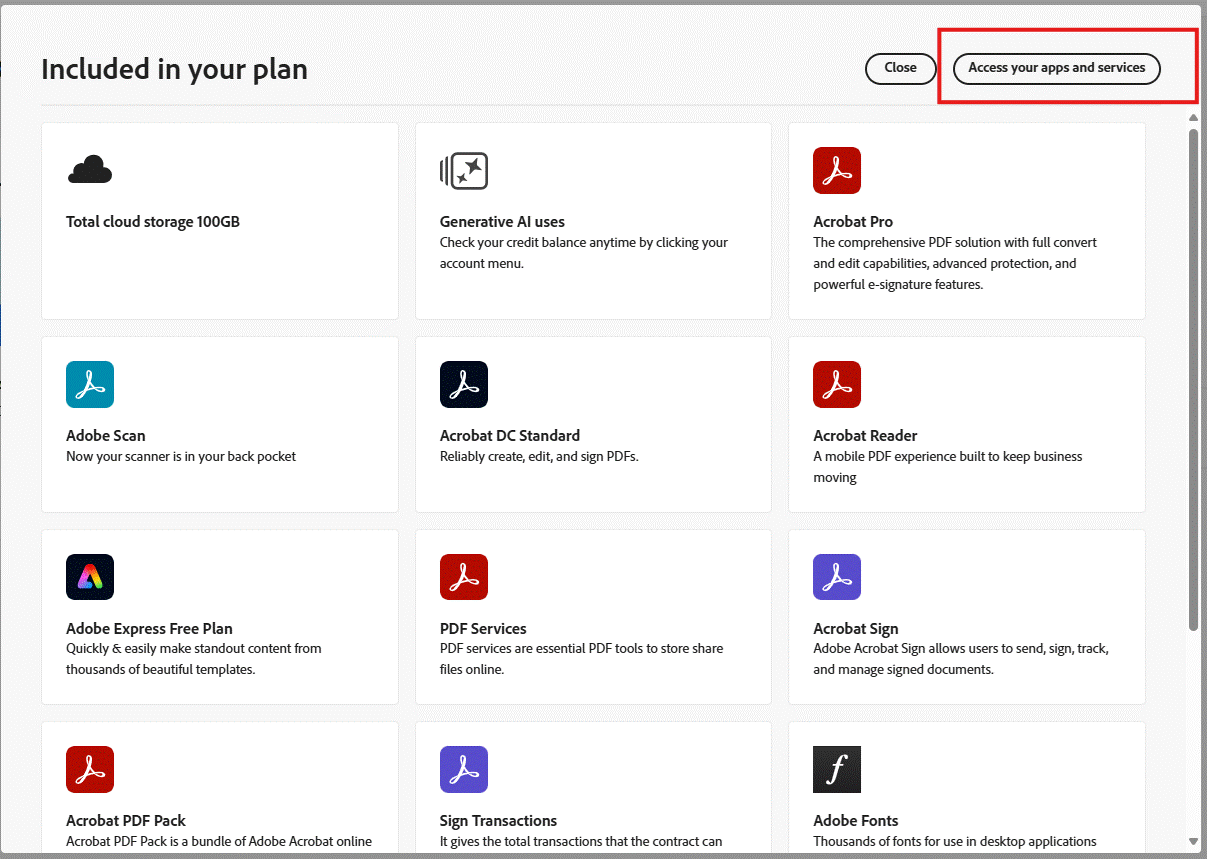This screenshot has width=1207, height=859.
Task: Click the Acrobat Pro app icon
Action: (x=837, y=171)
